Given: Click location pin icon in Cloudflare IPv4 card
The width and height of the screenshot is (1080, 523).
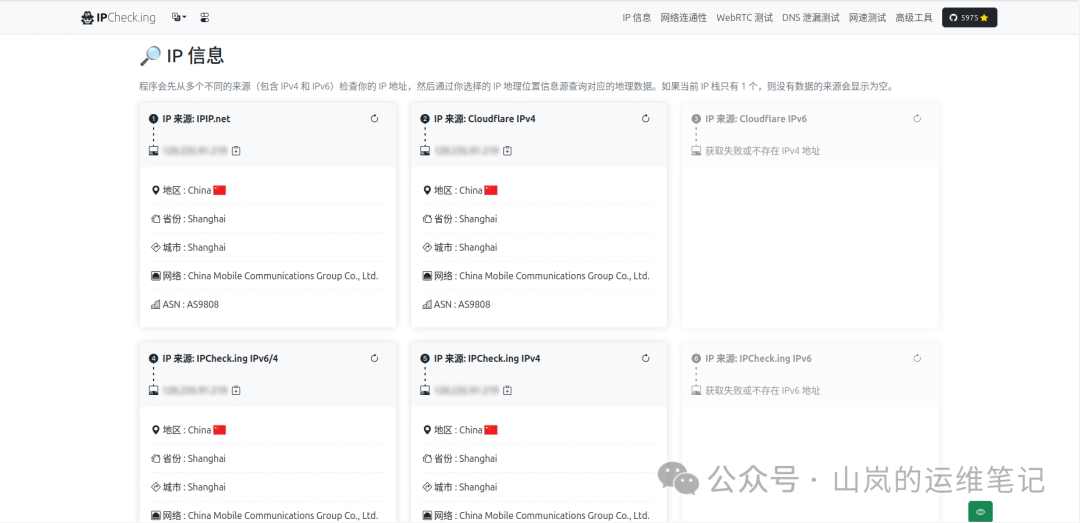Looking at the screenshot, I should click(426, 190).
